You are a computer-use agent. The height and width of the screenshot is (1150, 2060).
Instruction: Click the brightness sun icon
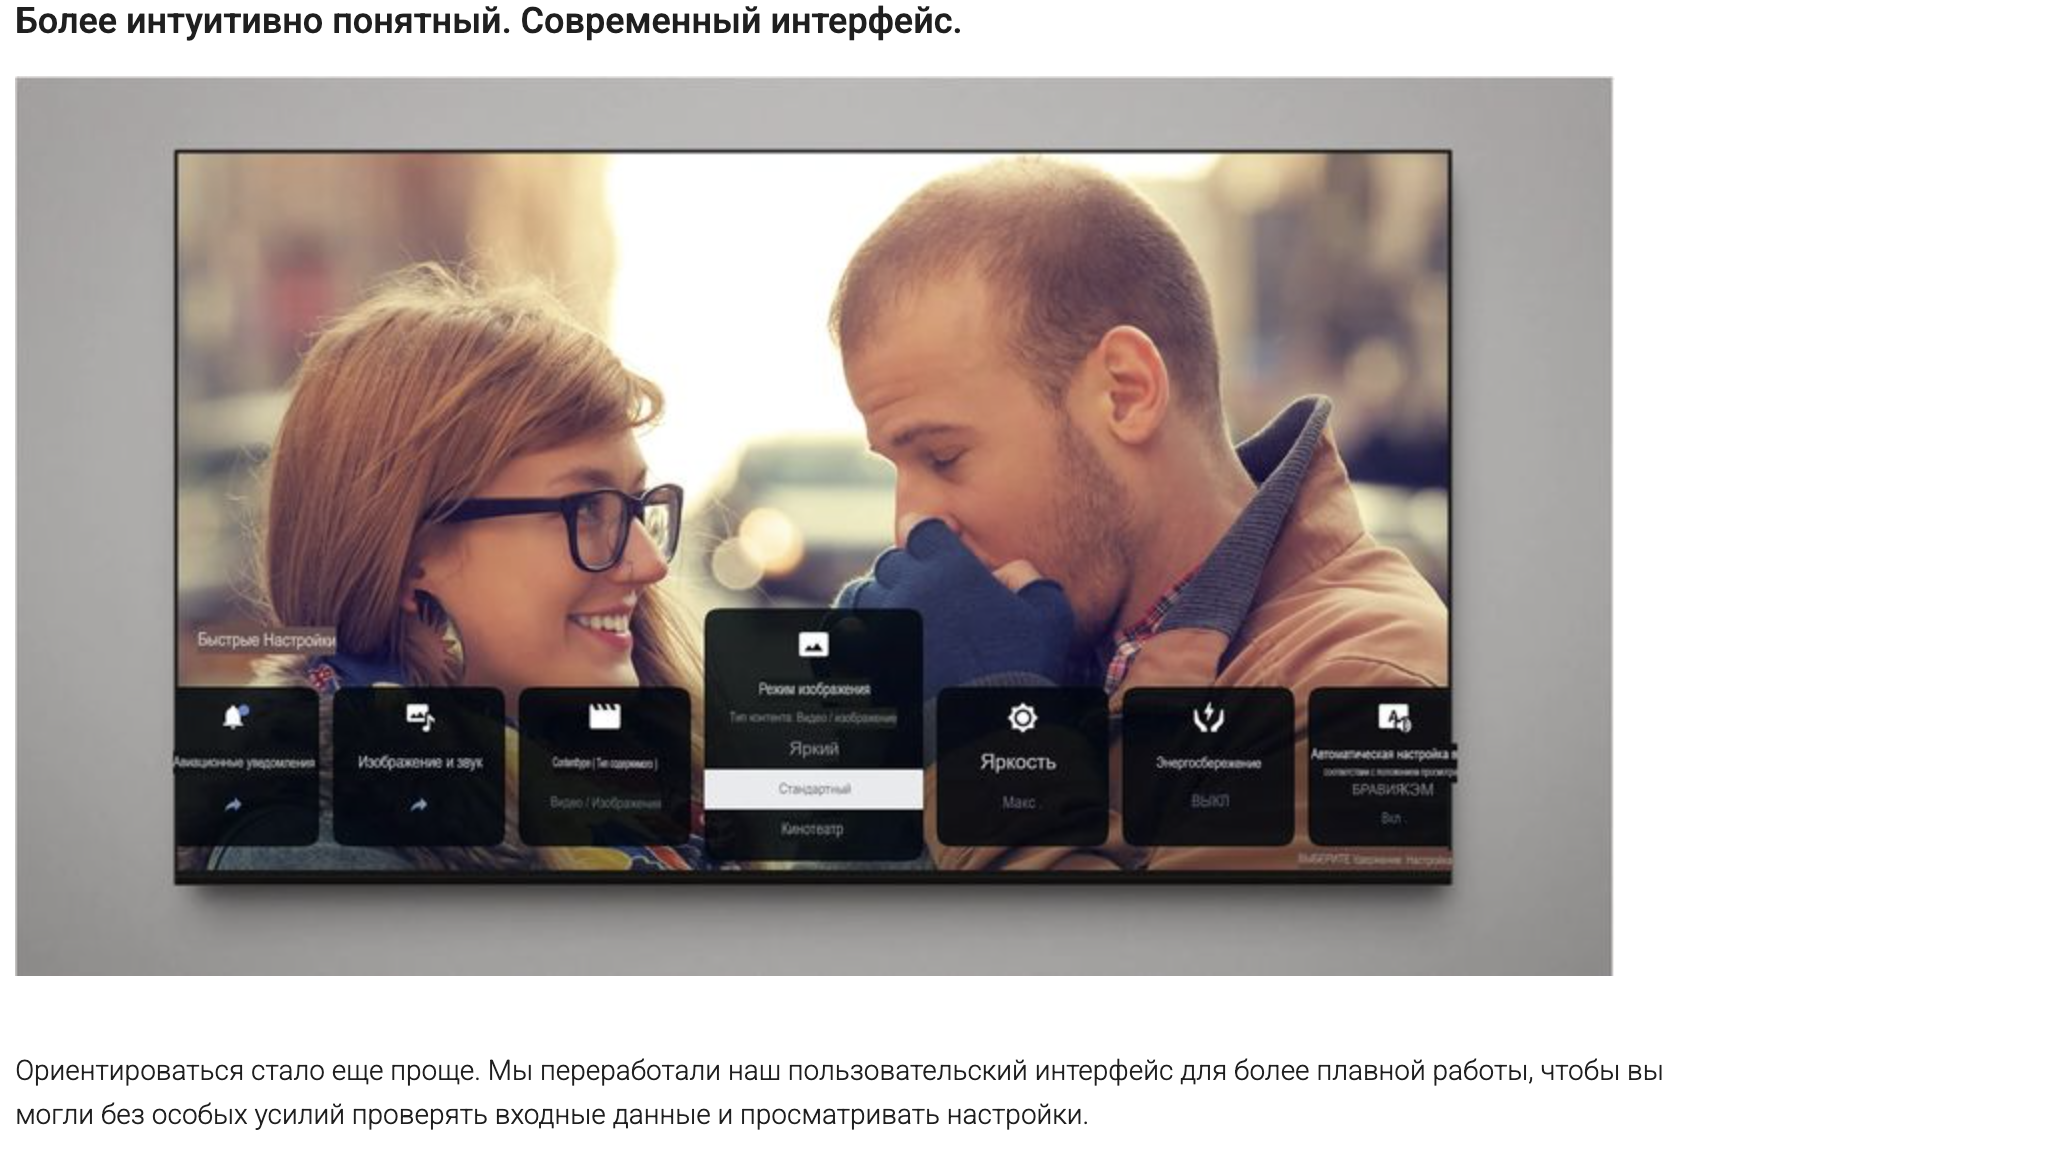(x=1022, y=717)
